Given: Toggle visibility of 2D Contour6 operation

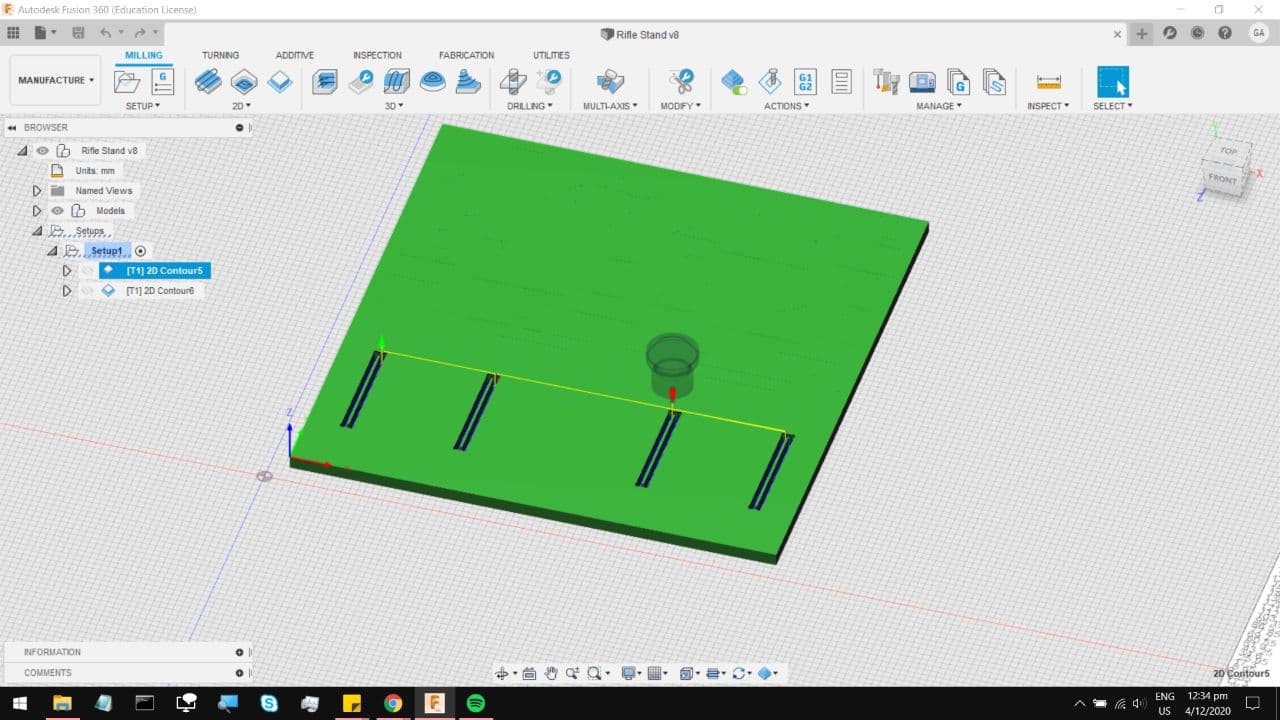Looking at the screenshot, I should pos(87,290).
